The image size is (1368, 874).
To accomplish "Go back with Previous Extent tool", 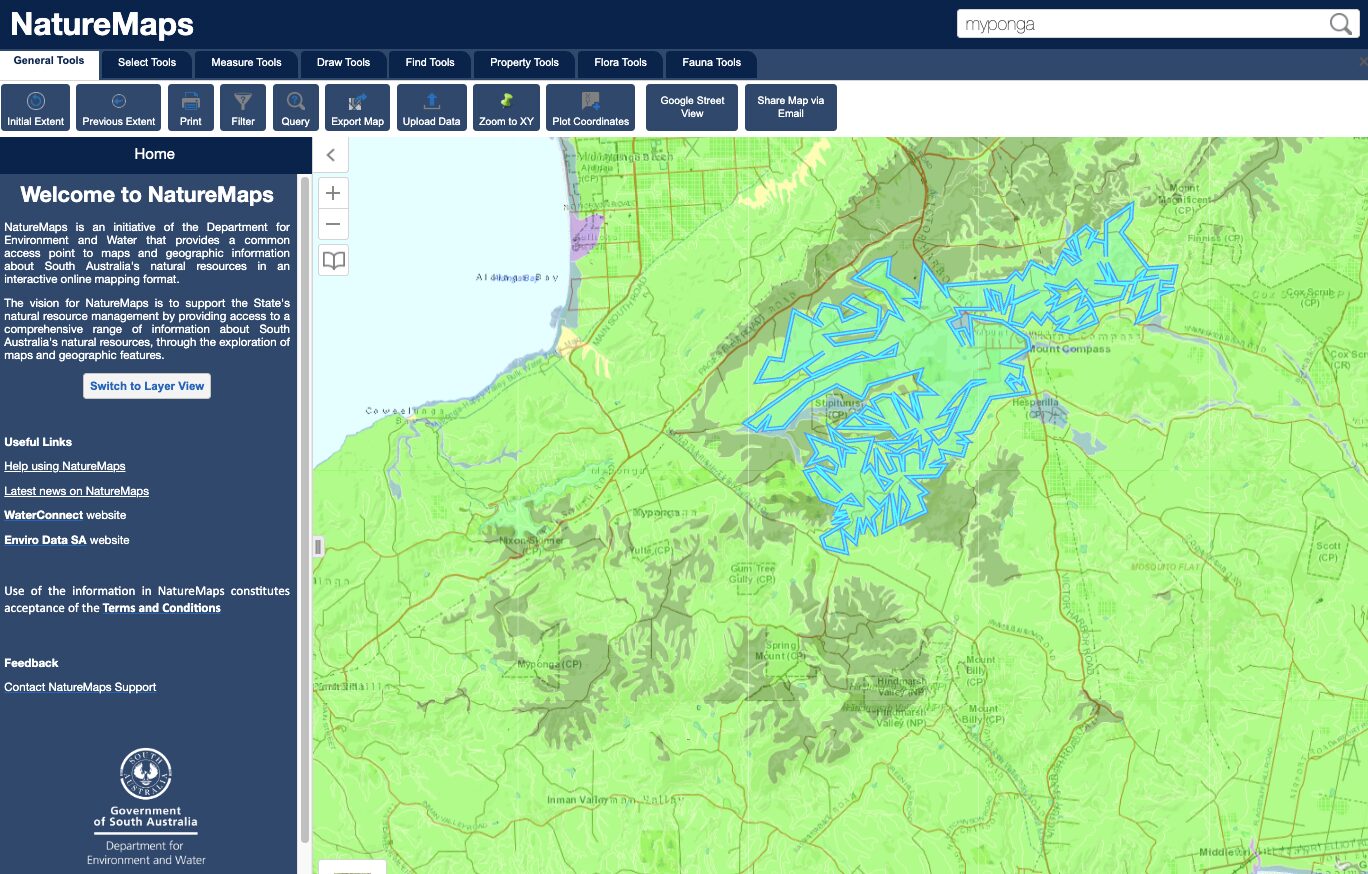I will (x=118, y=108).
